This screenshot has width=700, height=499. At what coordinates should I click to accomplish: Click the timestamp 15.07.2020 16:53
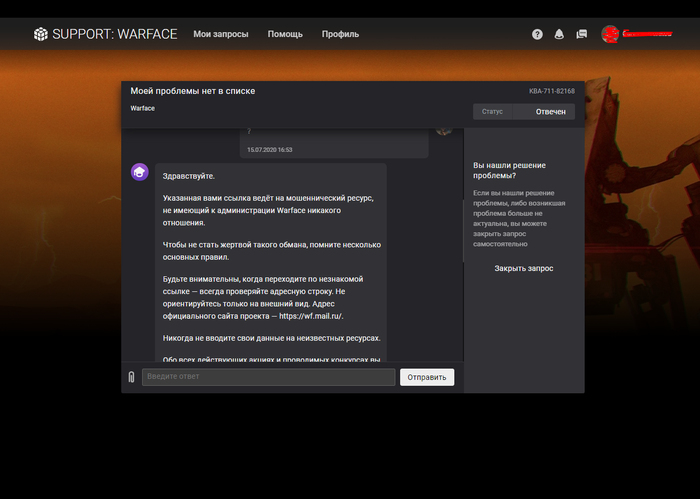point(270,150)
